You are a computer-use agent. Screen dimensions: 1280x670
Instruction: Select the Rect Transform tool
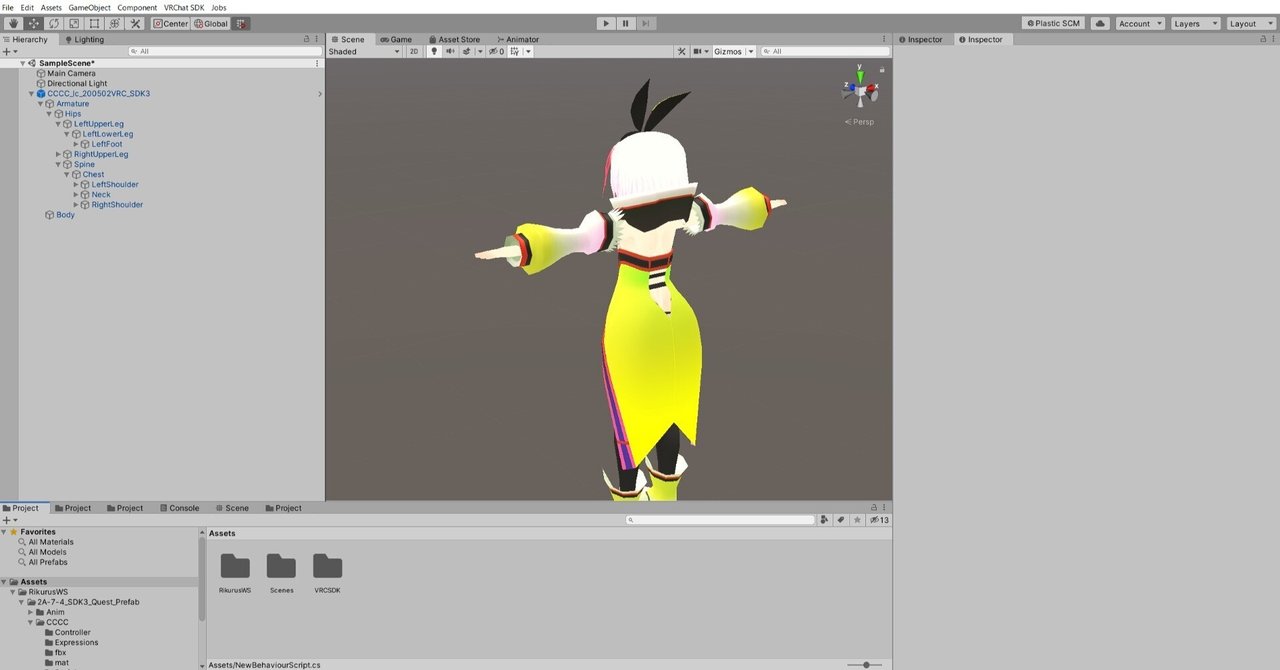click(x=92, y=23)
